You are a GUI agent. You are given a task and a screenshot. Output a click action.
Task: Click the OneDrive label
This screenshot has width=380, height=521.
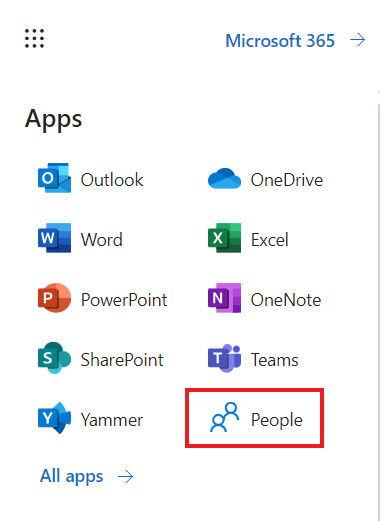[x=287, y=180]
